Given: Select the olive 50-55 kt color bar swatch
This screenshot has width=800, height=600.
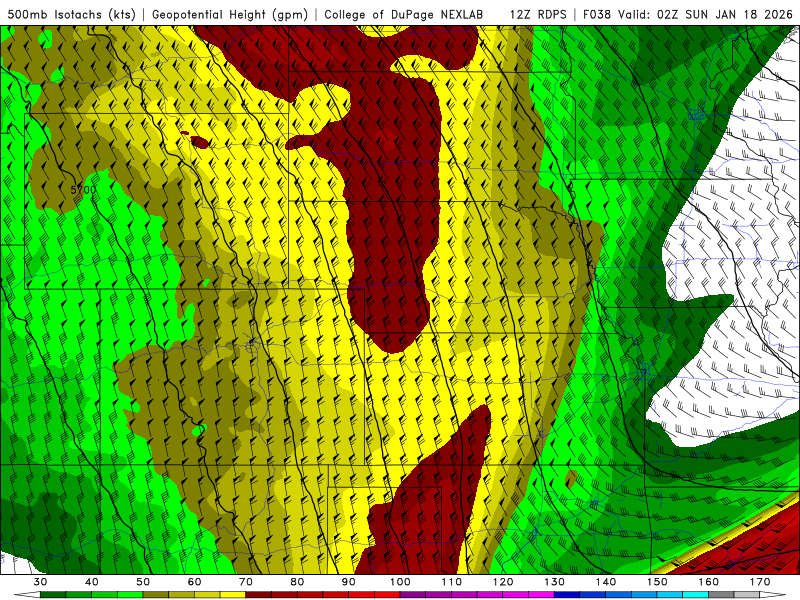Looking at the screenshot, I should click(156, 595).
